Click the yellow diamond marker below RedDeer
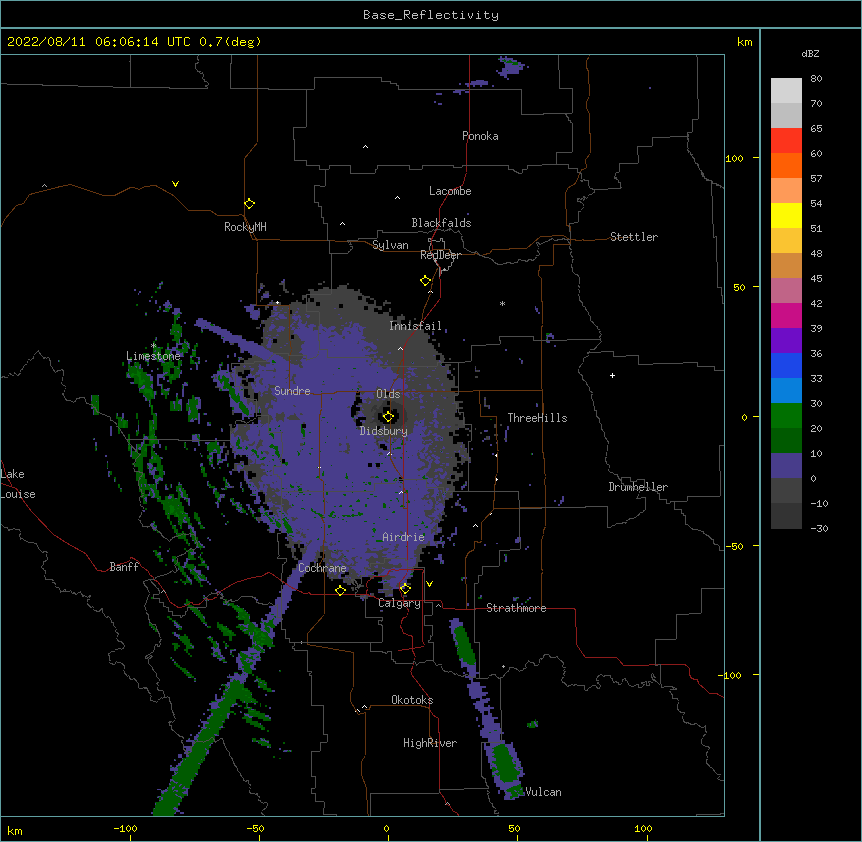This screenshot has height=842, width=862. point(425,280)
